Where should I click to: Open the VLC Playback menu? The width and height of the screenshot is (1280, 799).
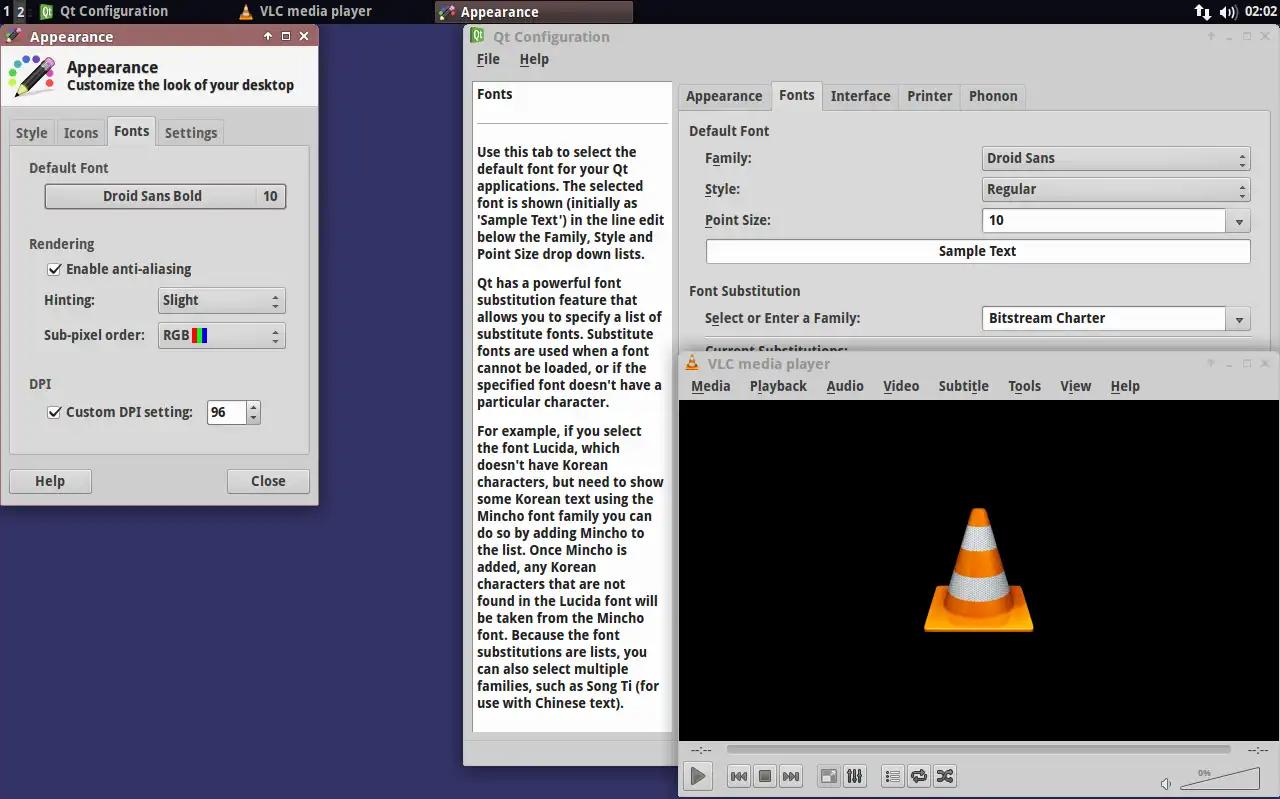pos(778,386)
